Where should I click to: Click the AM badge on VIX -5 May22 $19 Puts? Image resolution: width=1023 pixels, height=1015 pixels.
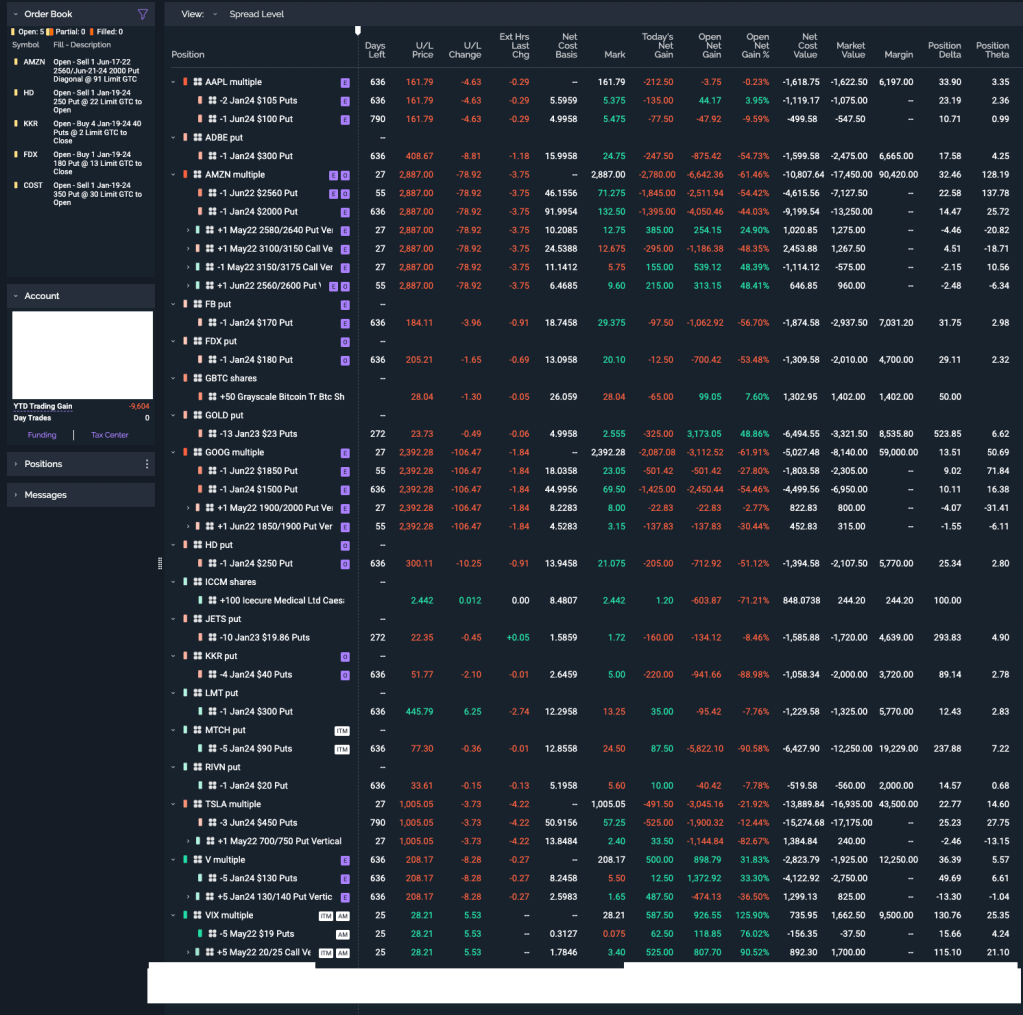click(343, 934)
